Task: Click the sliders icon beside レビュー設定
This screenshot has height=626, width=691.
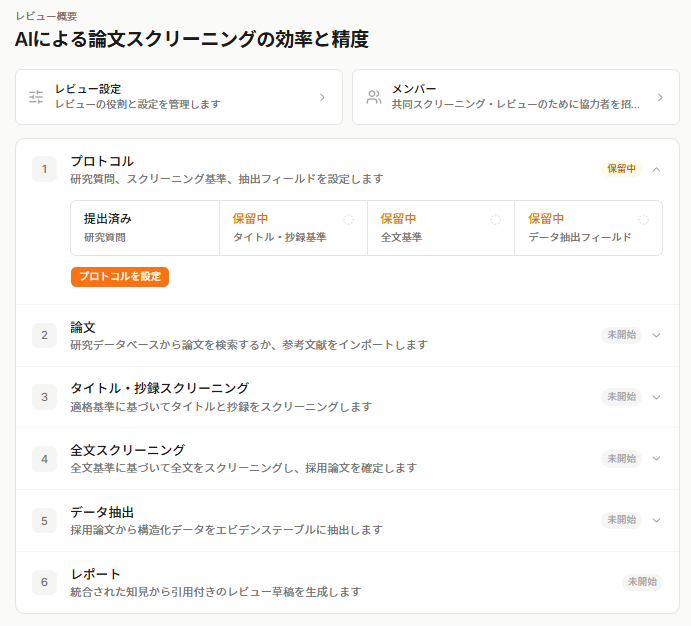Action: [x=36, y=97]
